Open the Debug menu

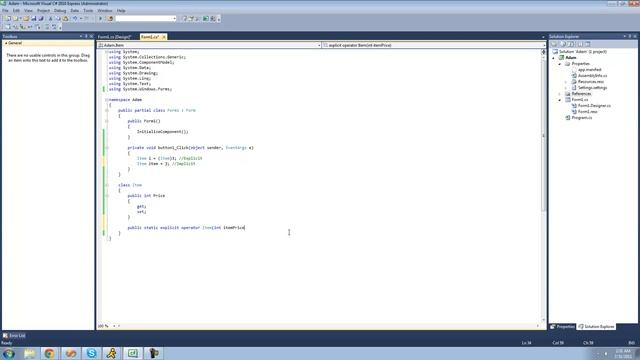tap(60, 11)
